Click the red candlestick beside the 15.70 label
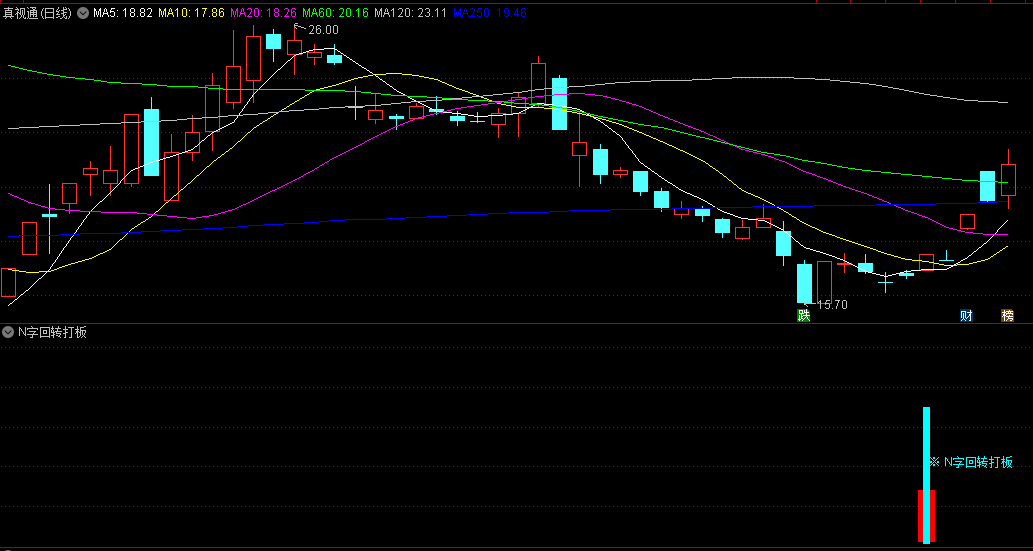The height and width of the screenshot is (551, 1033). click(825, 282)
